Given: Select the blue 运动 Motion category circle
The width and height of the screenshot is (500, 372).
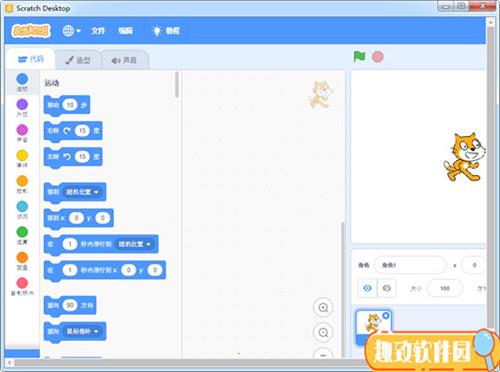Looking at the screenshot, I should (22, 79).
